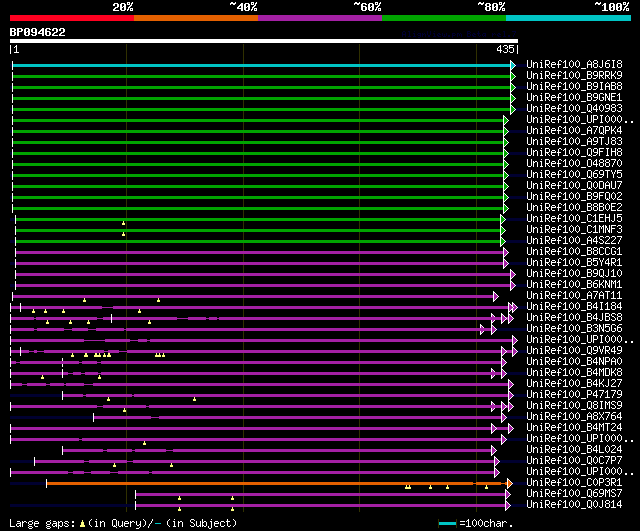
Task: Select the UniRef100_A4S227 label
Action: pyautogui.click(x=574, y=241)
